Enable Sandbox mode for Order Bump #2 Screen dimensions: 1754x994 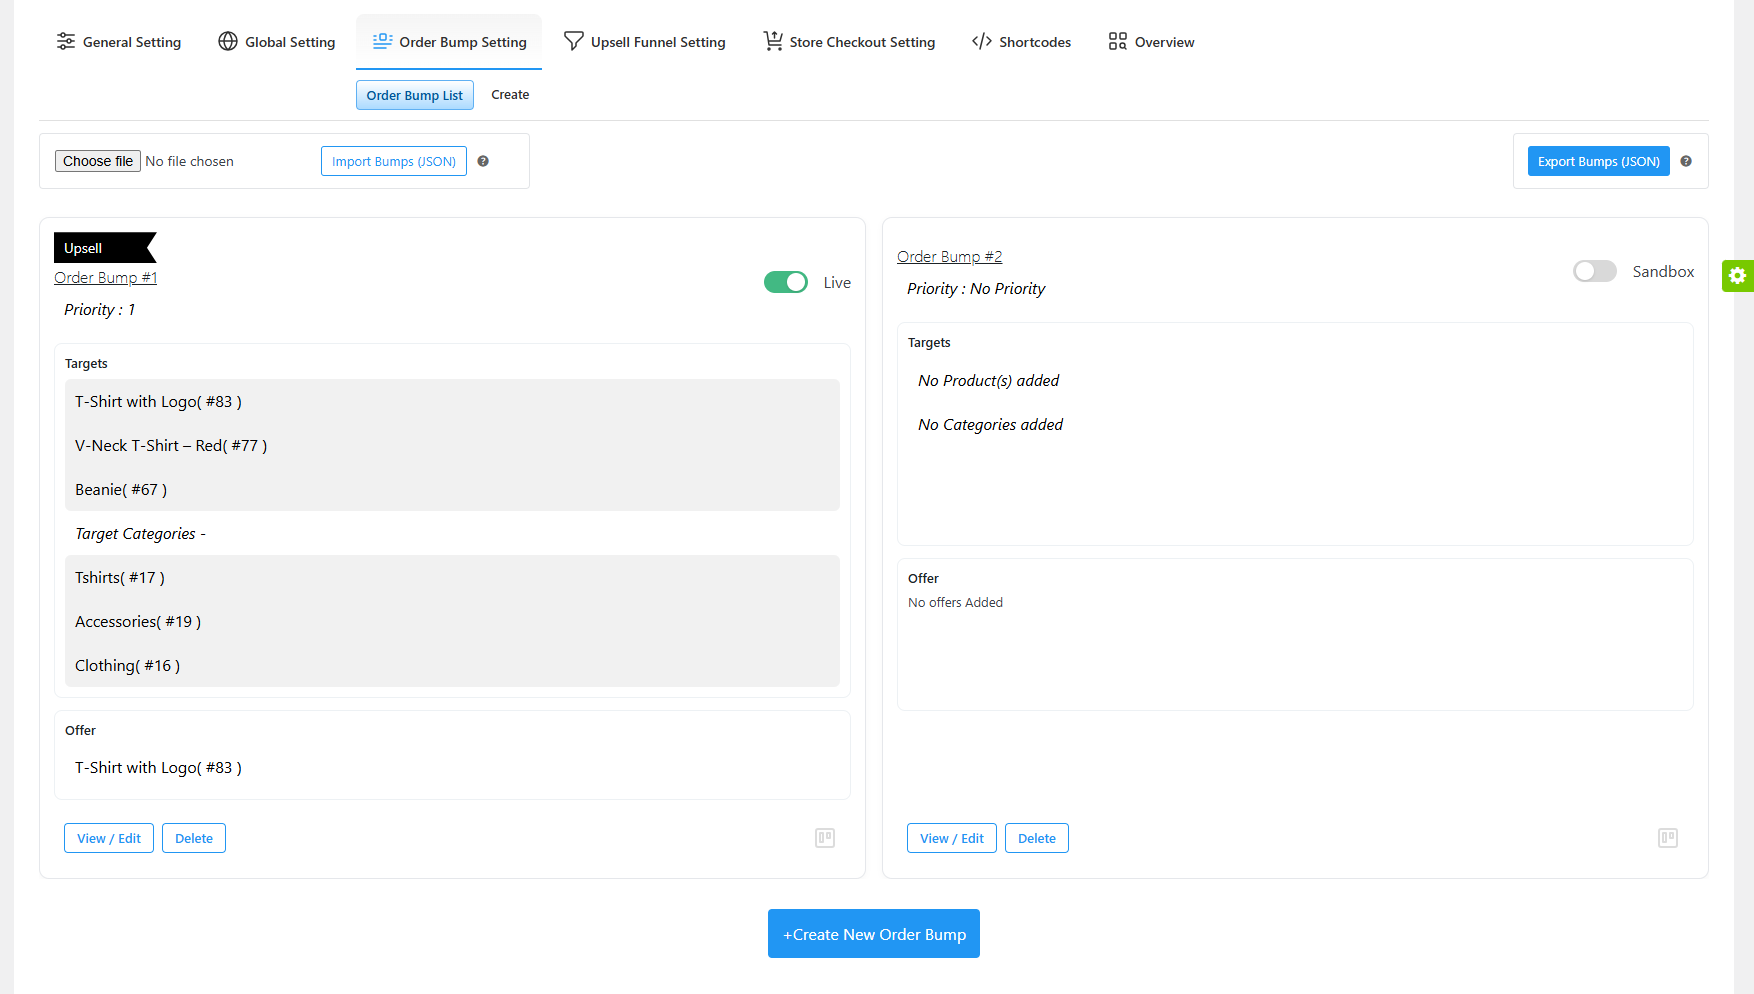[x=1594, y=271]
